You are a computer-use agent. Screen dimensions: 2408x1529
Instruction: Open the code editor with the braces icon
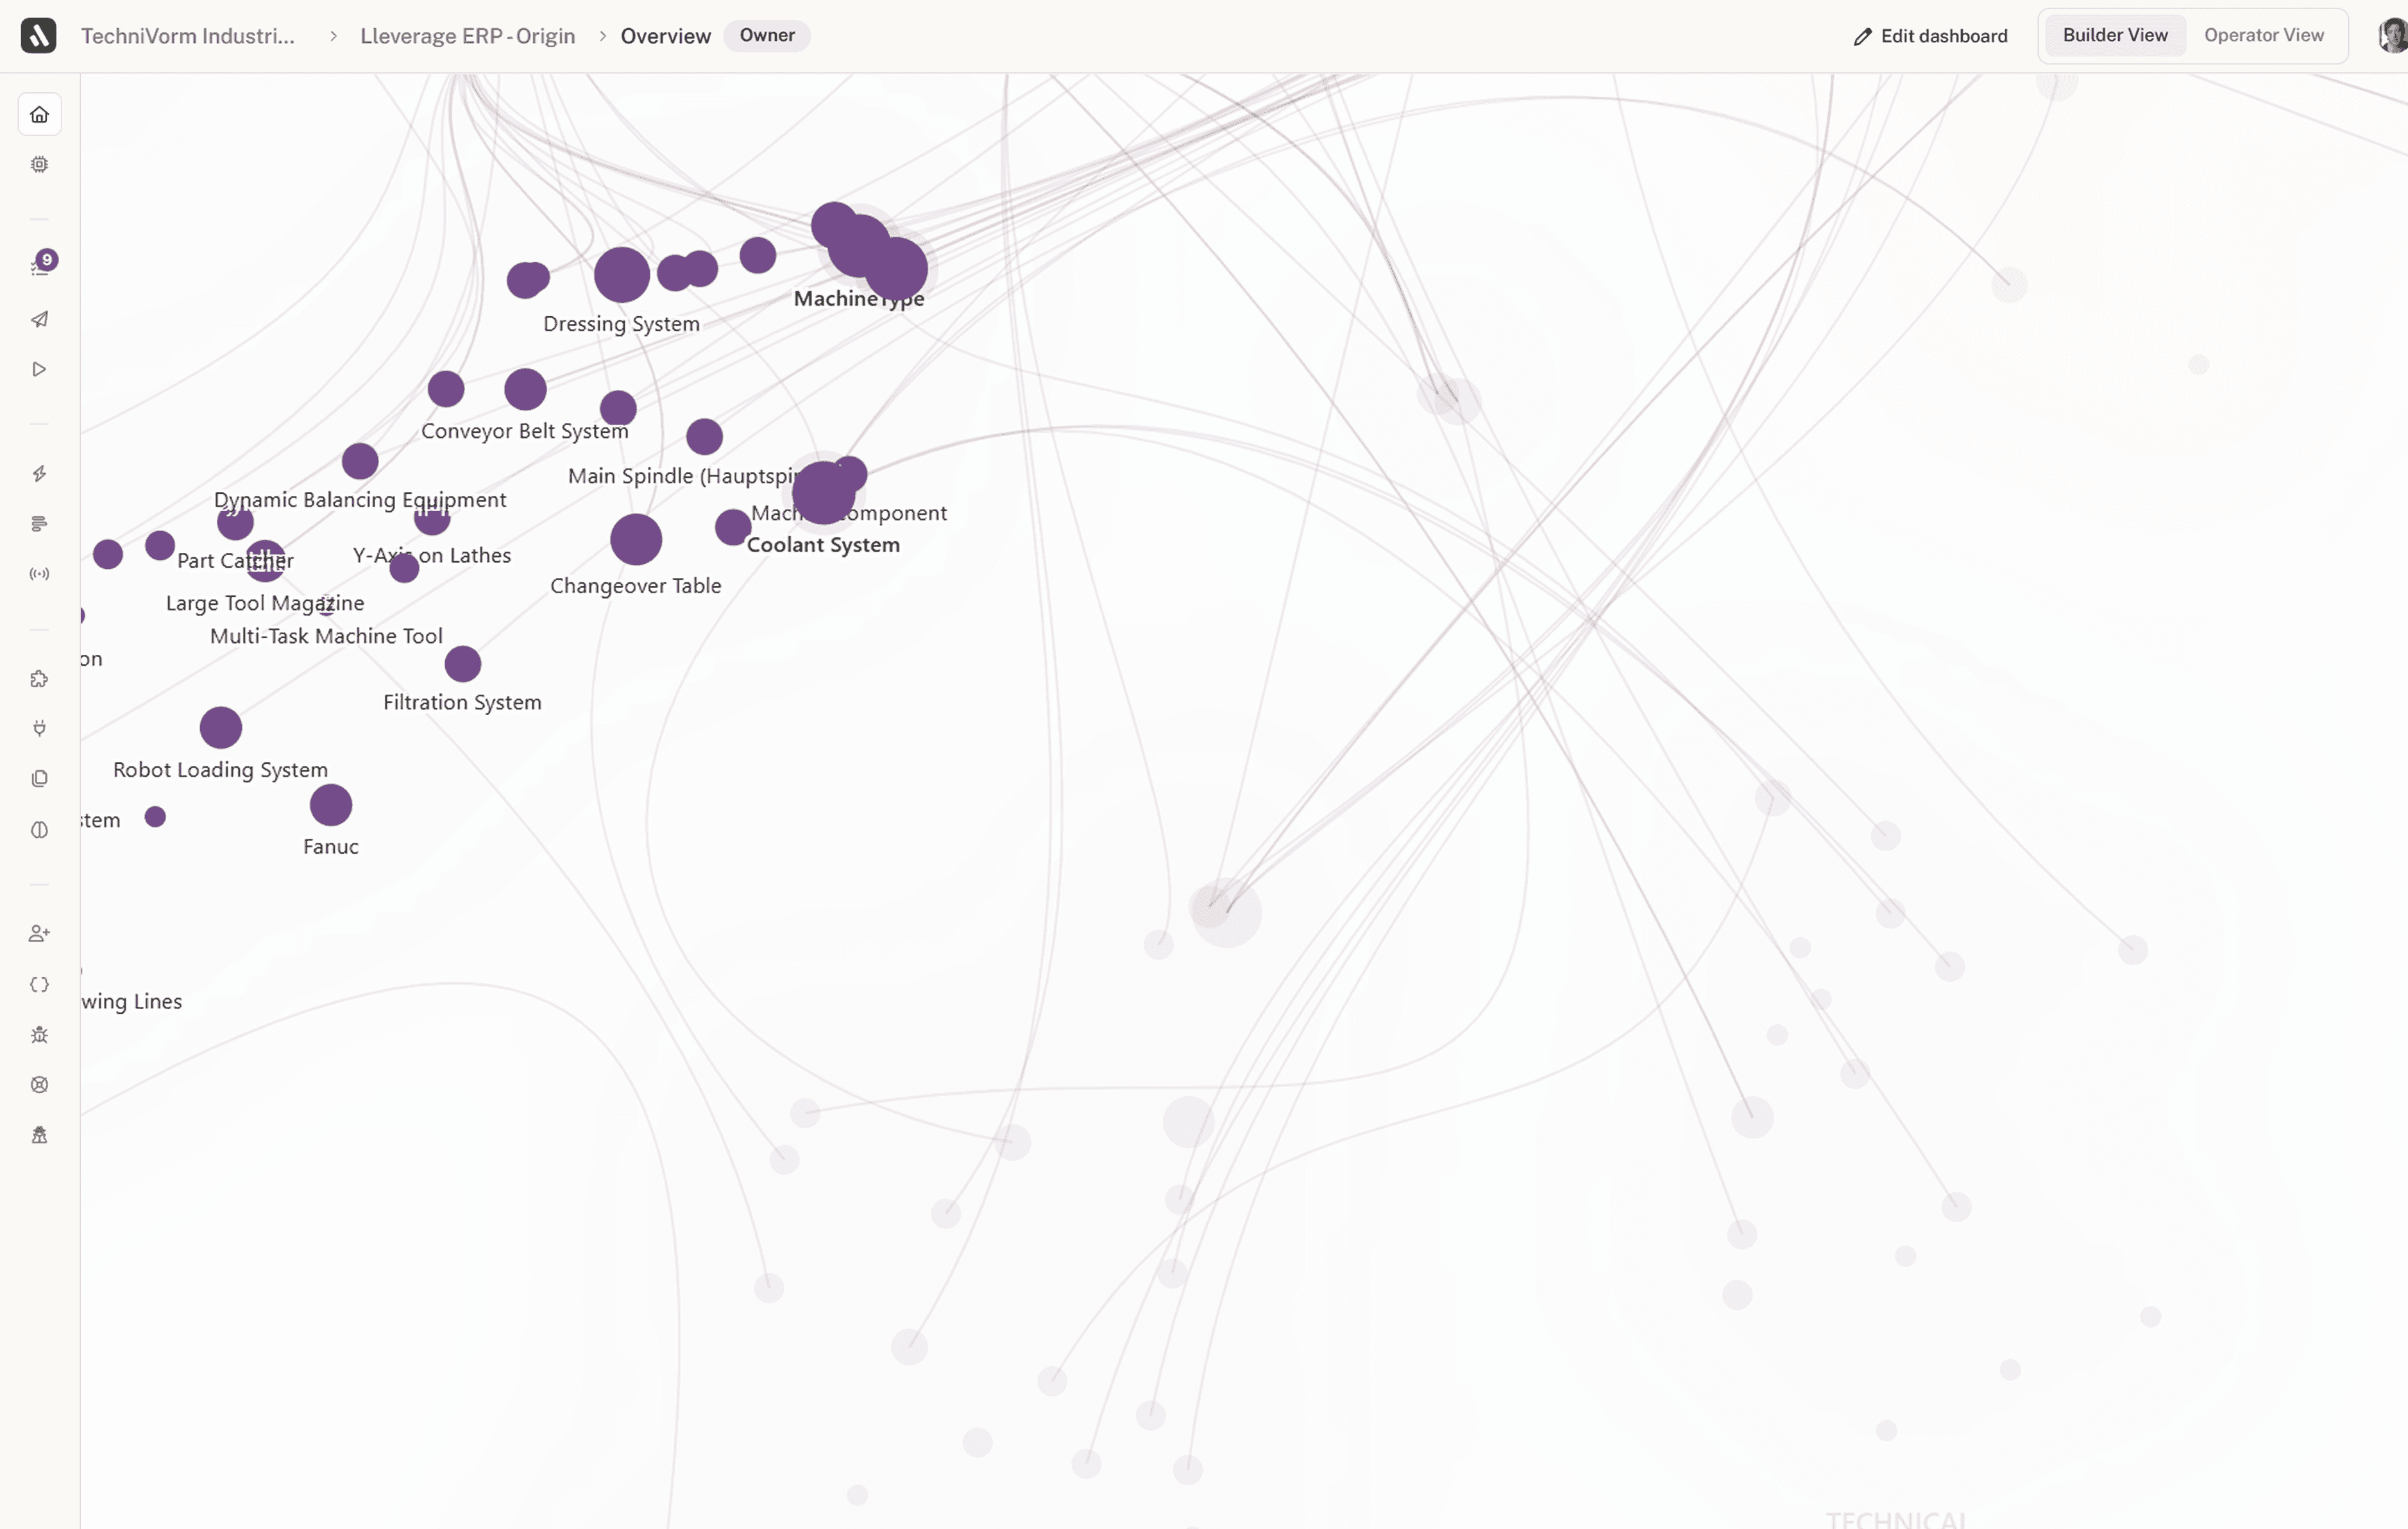point(39,984)
